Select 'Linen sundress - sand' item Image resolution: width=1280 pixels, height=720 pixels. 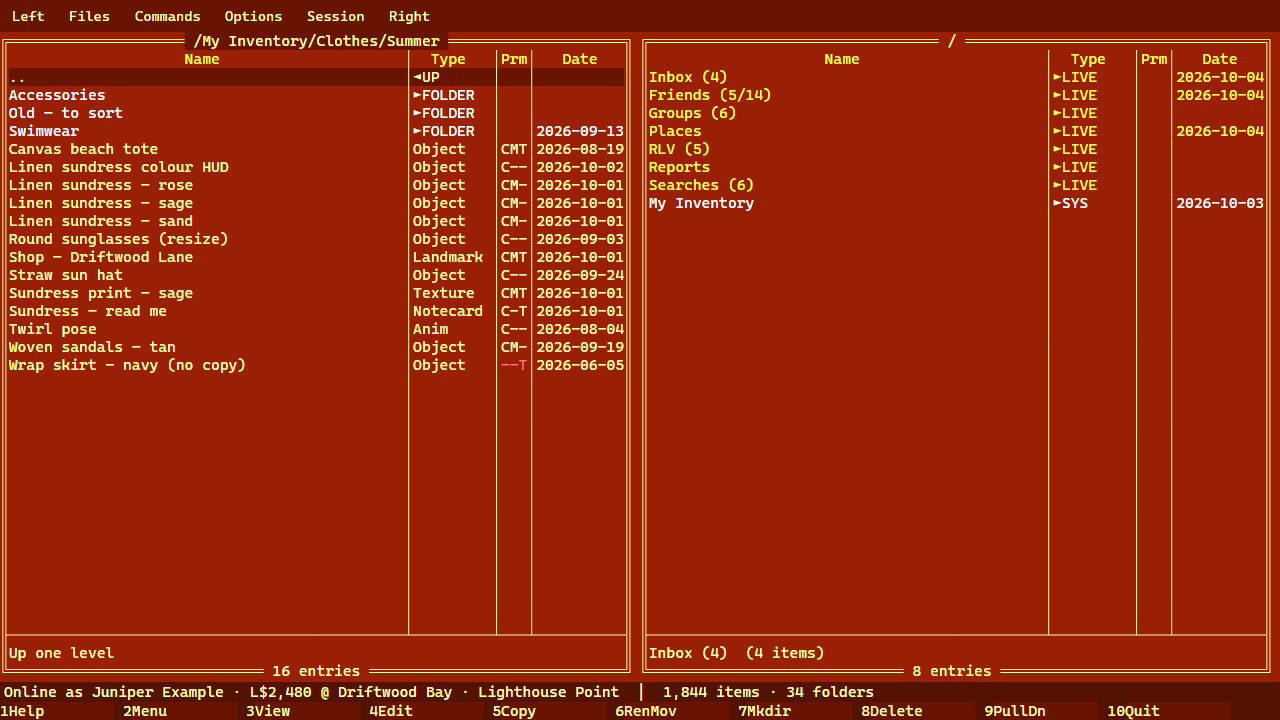(316, 221)
